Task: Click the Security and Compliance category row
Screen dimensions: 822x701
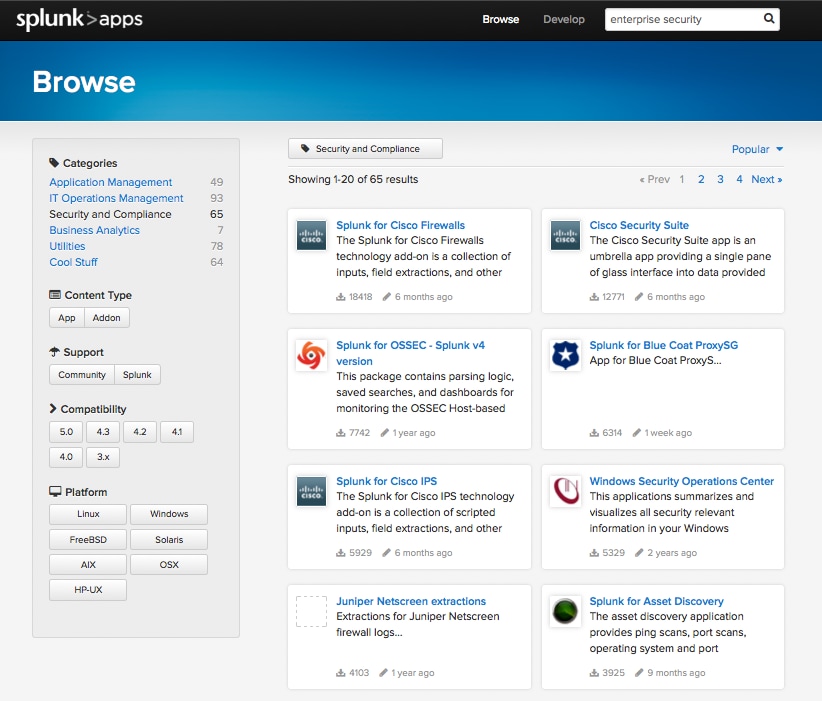Action: click(136, 214)
